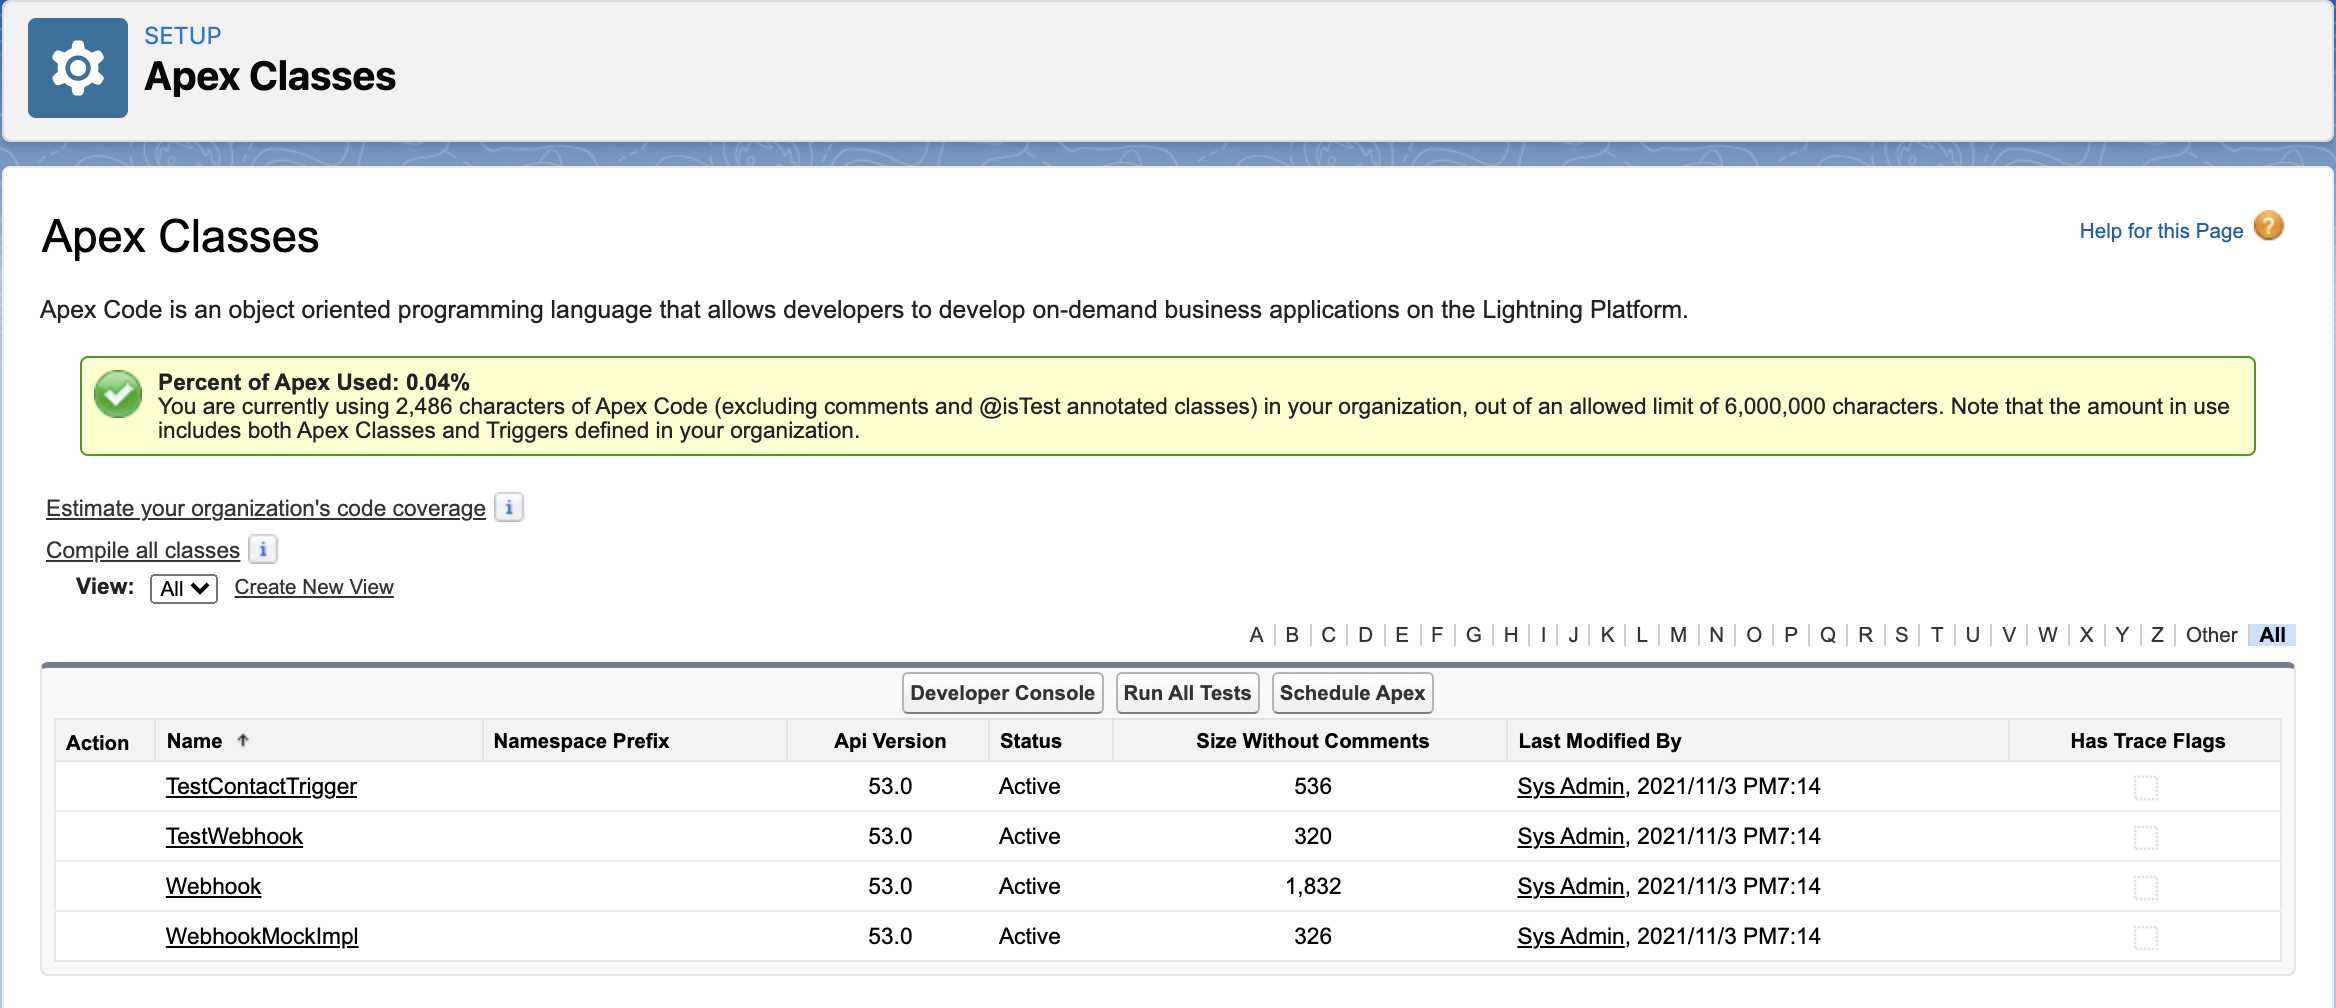Click the size value 320
The height and width of the screenshot is (1008, 2336).
click(x=1313, y=836)
